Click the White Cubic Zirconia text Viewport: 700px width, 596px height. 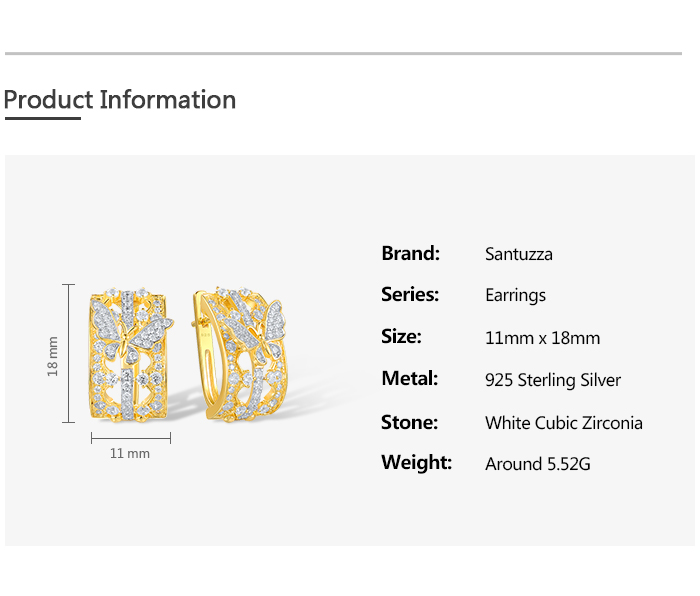coord(563,422)
